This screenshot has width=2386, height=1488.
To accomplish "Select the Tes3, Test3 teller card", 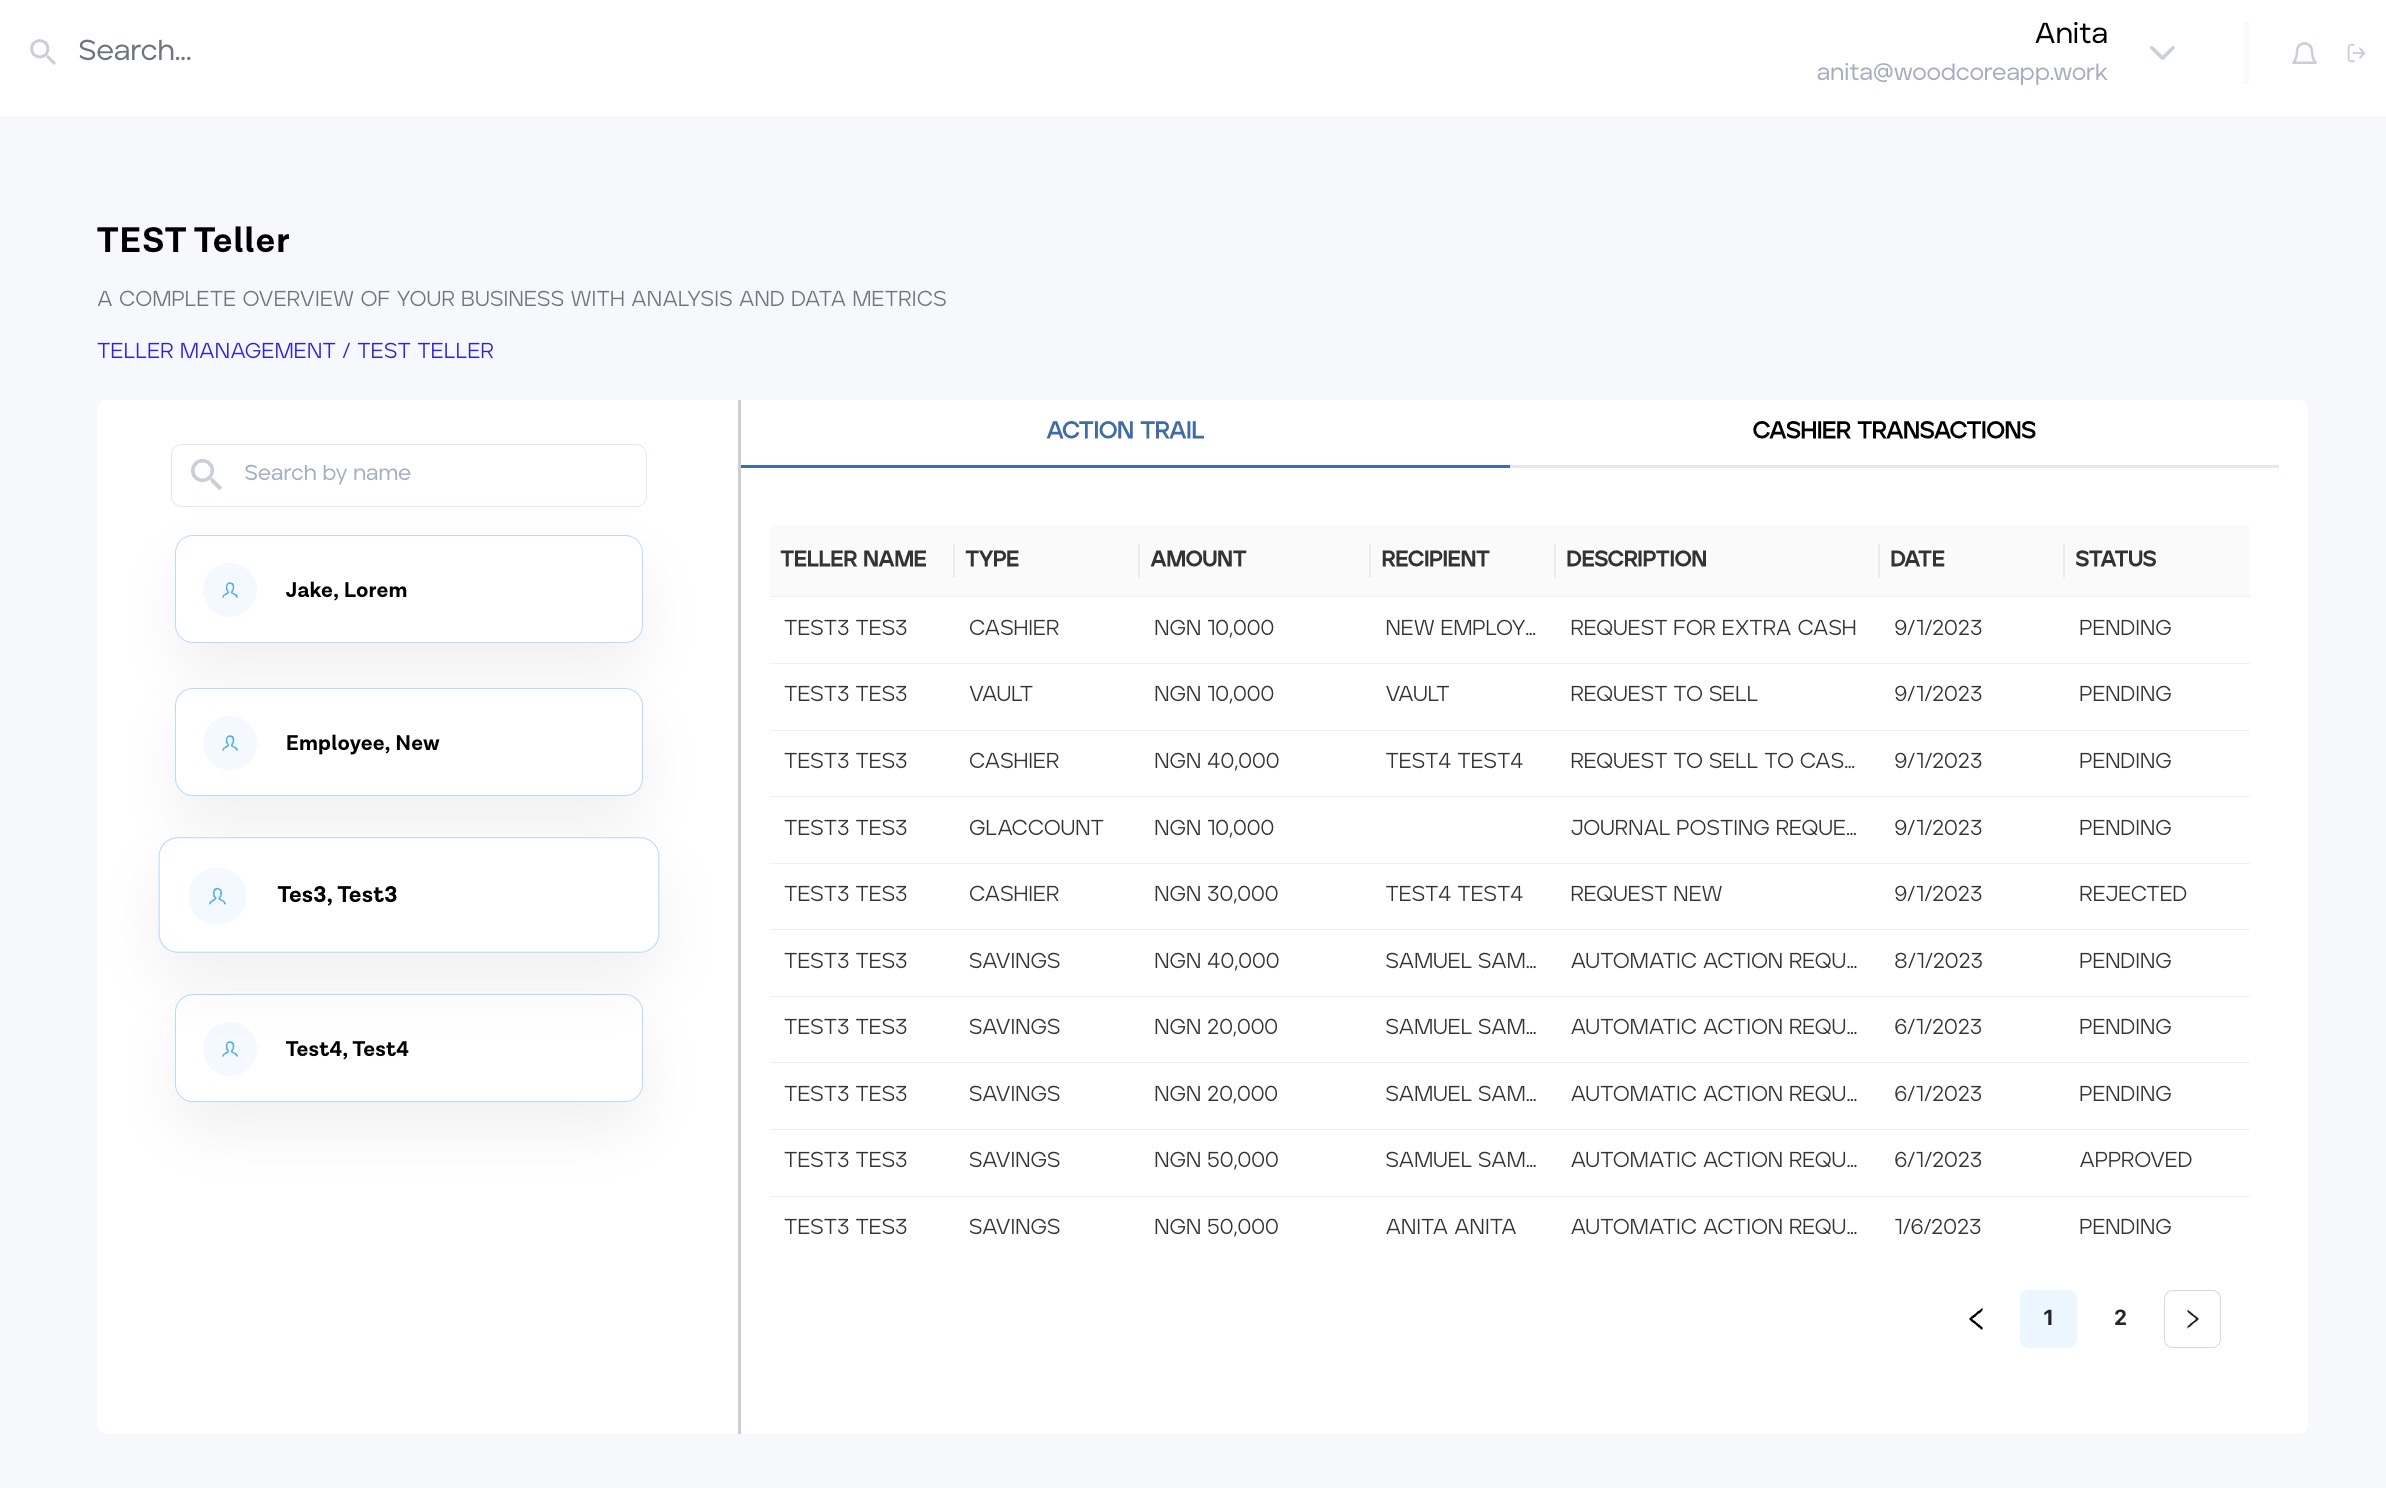I will (408, 895).
